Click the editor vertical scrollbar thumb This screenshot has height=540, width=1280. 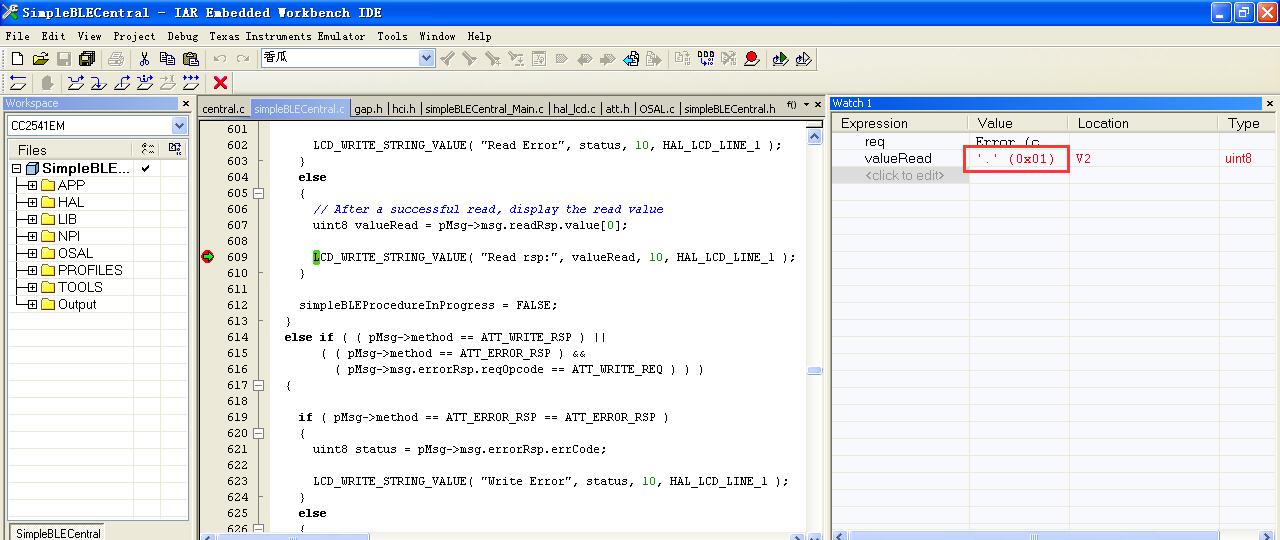815,371
